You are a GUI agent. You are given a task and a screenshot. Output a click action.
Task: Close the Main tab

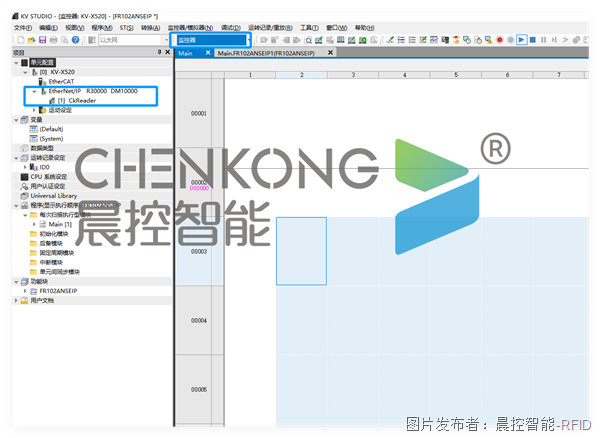click(x=208, y=53)
